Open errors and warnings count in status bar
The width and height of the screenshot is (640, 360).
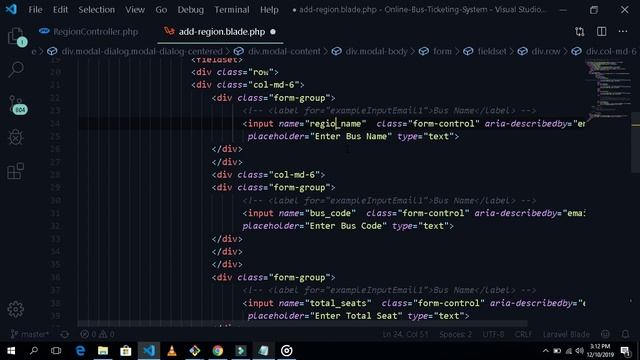[x=98, y=334]
